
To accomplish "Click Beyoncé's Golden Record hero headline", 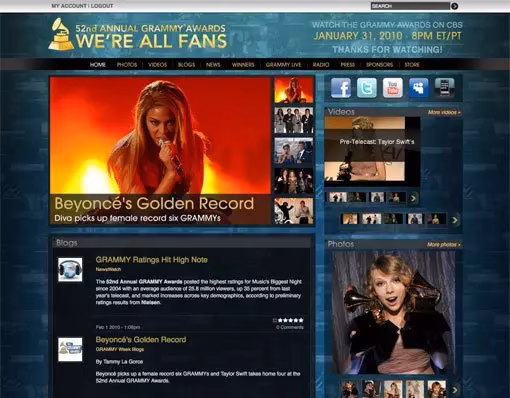I will (x=154, y=204).
